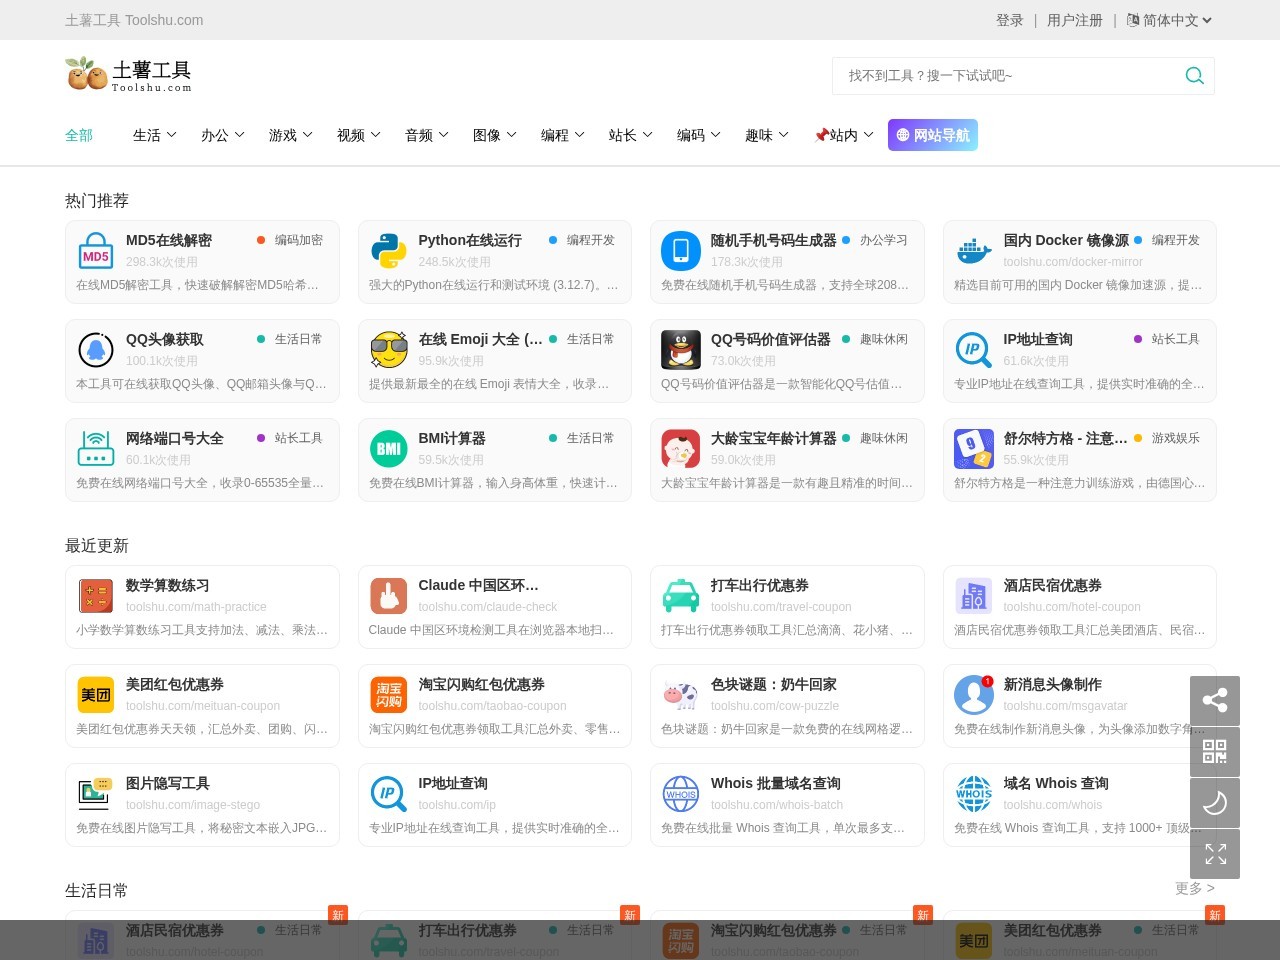The width and height of the screenshot is (1280, 960).
Task: Click the Docker 镜像源 whale icon
Action: (974, 250)
